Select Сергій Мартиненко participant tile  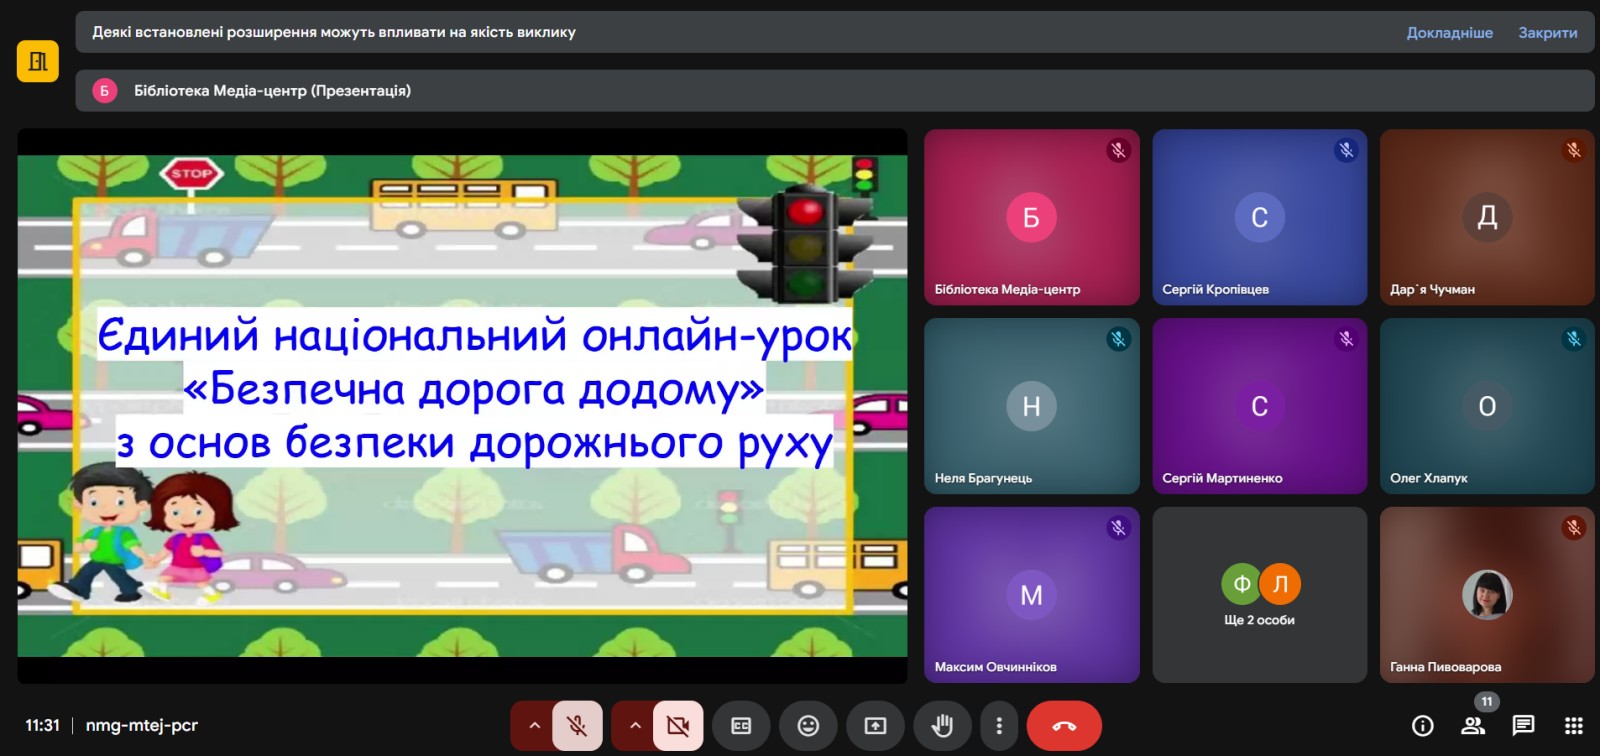1259,406
